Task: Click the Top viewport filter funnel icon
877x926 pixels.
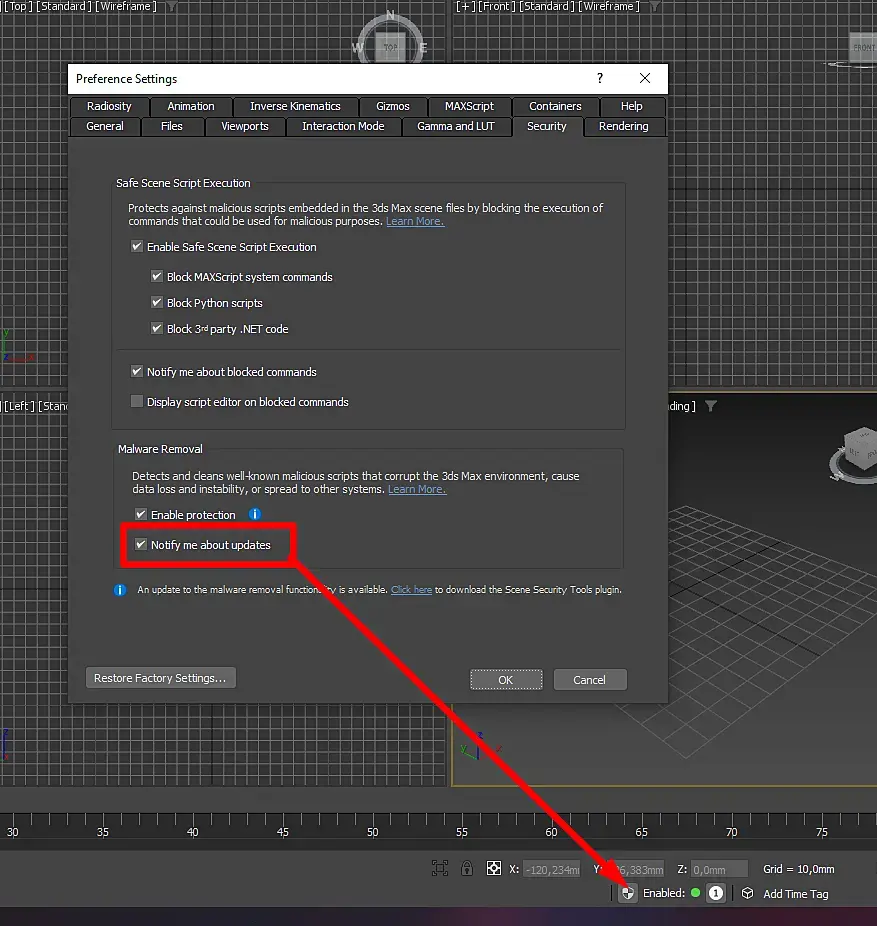Action: pyautogui.click(x=171, y=6)
